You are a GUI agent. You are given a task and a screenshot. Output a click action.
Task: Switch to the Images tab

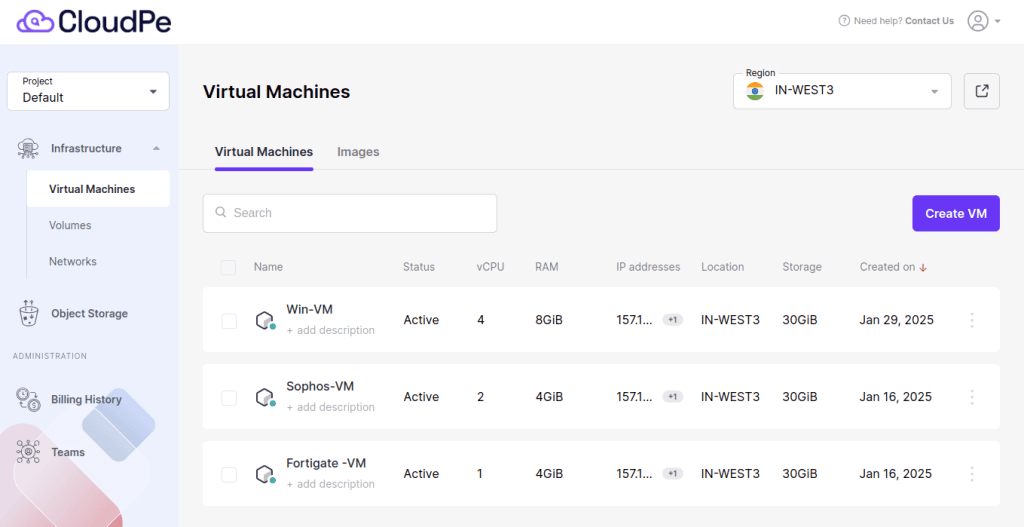(x=358, y=152)
